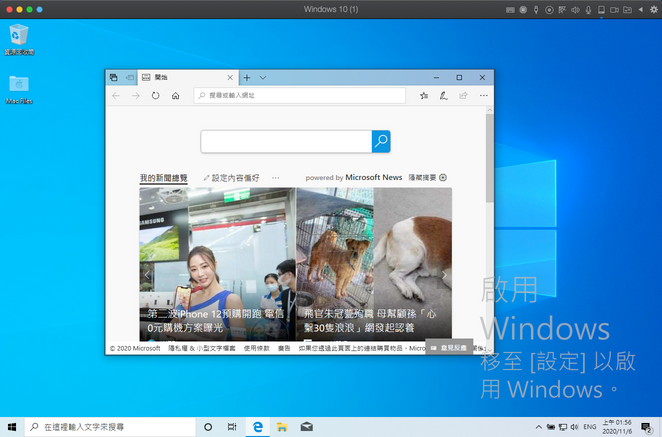Open 隱私權 & 小型文字檔案 footer link
The height and width of the screenshot is (437, 662).
click(202, 348)
